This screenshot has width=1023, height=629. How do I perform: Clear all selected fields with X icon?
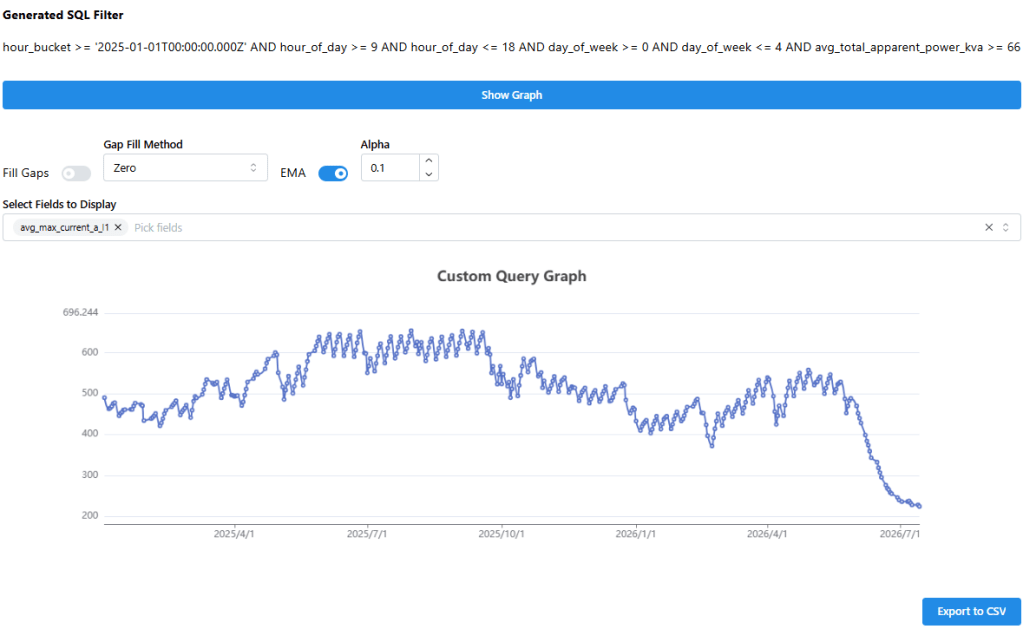(989, 227)
